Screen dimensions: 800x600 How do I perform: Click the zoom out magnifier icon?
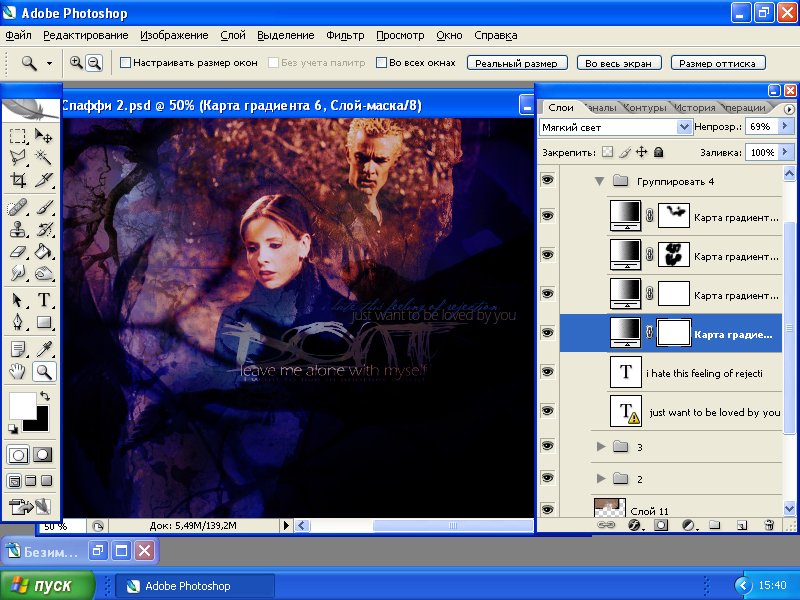coord(94,62)
